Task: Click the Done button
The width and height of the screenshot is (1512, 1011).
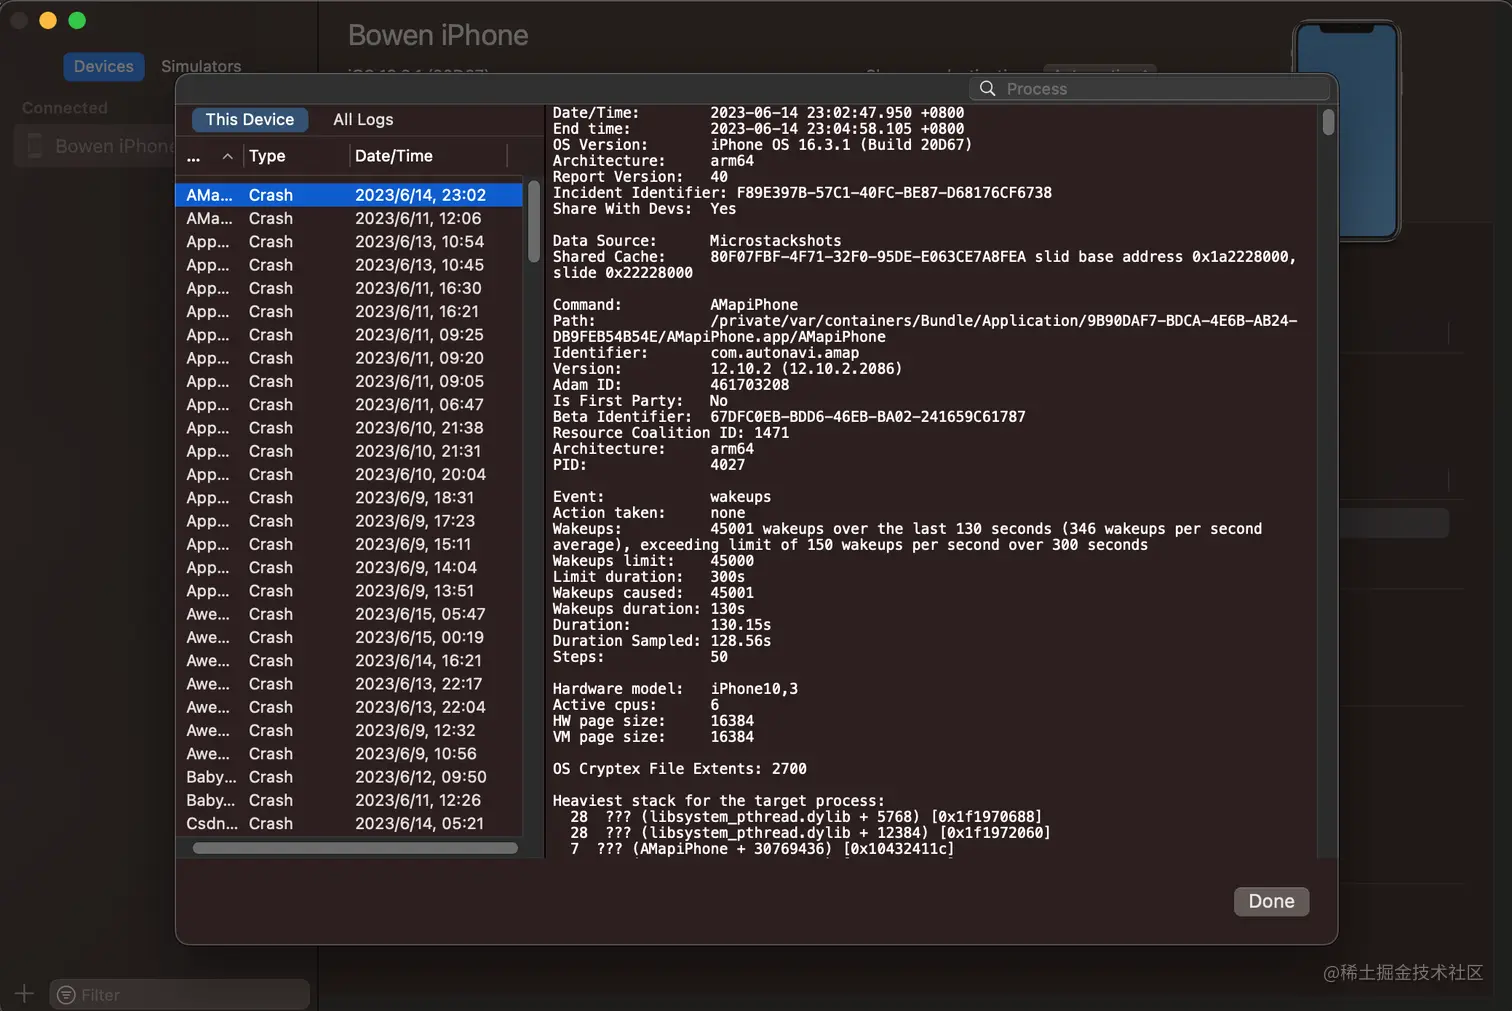Action: point(1271,901)
